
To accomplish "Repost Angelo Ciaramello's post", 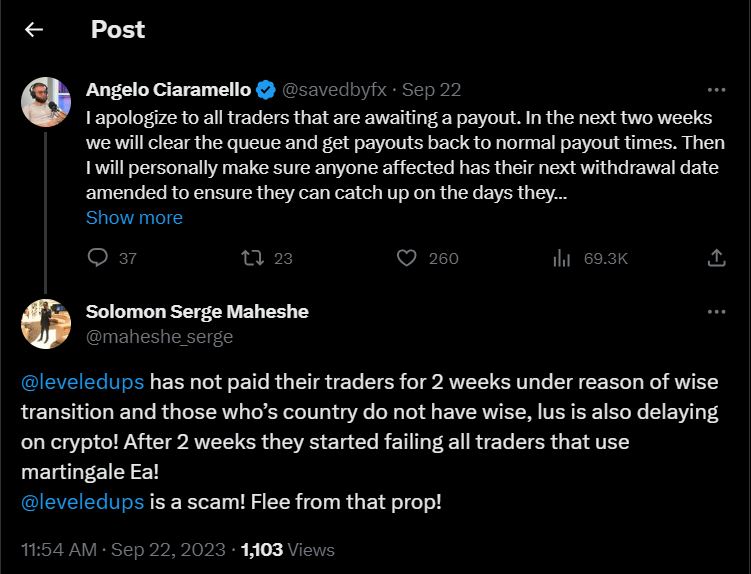I will click(x=253, y=258).
